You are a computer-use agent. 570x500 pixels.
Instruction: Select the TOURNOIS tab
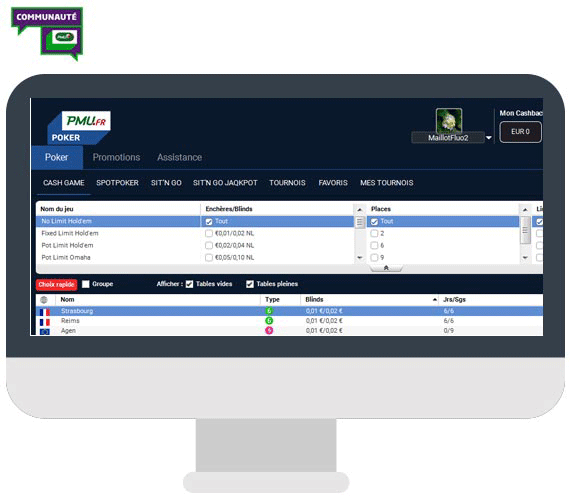(x=287, y=183)
